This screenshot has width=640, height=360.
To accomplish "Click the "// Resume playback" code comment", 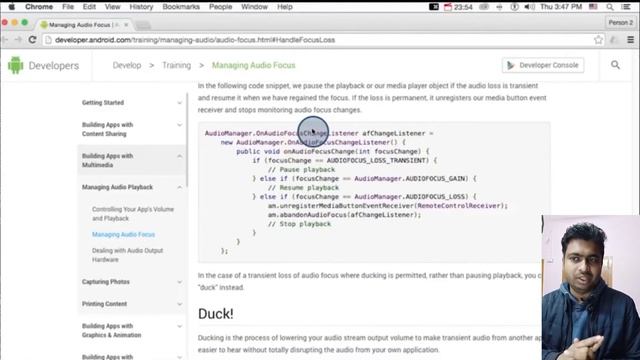I will [303, 188].
